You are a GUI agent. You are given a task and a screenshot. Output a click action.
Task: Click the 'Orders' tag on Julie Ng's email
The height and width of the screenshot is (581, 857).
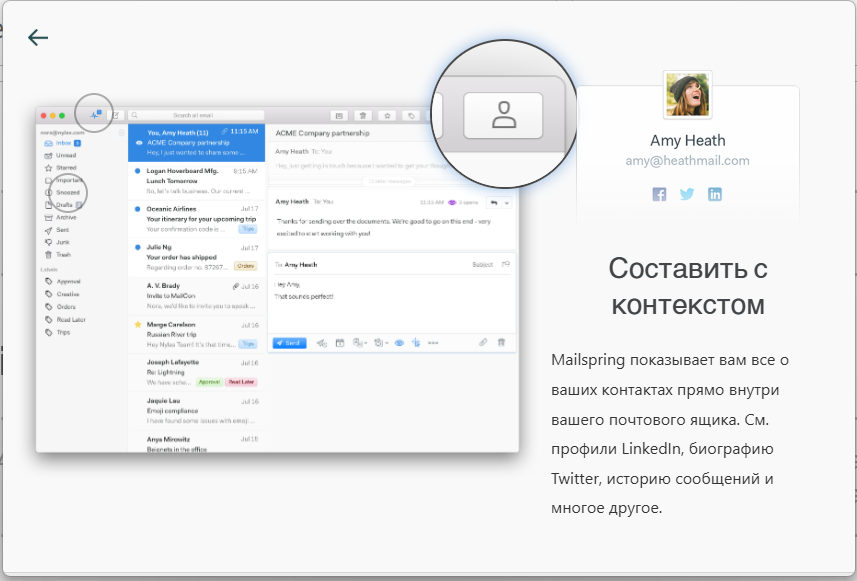[246, 266]
